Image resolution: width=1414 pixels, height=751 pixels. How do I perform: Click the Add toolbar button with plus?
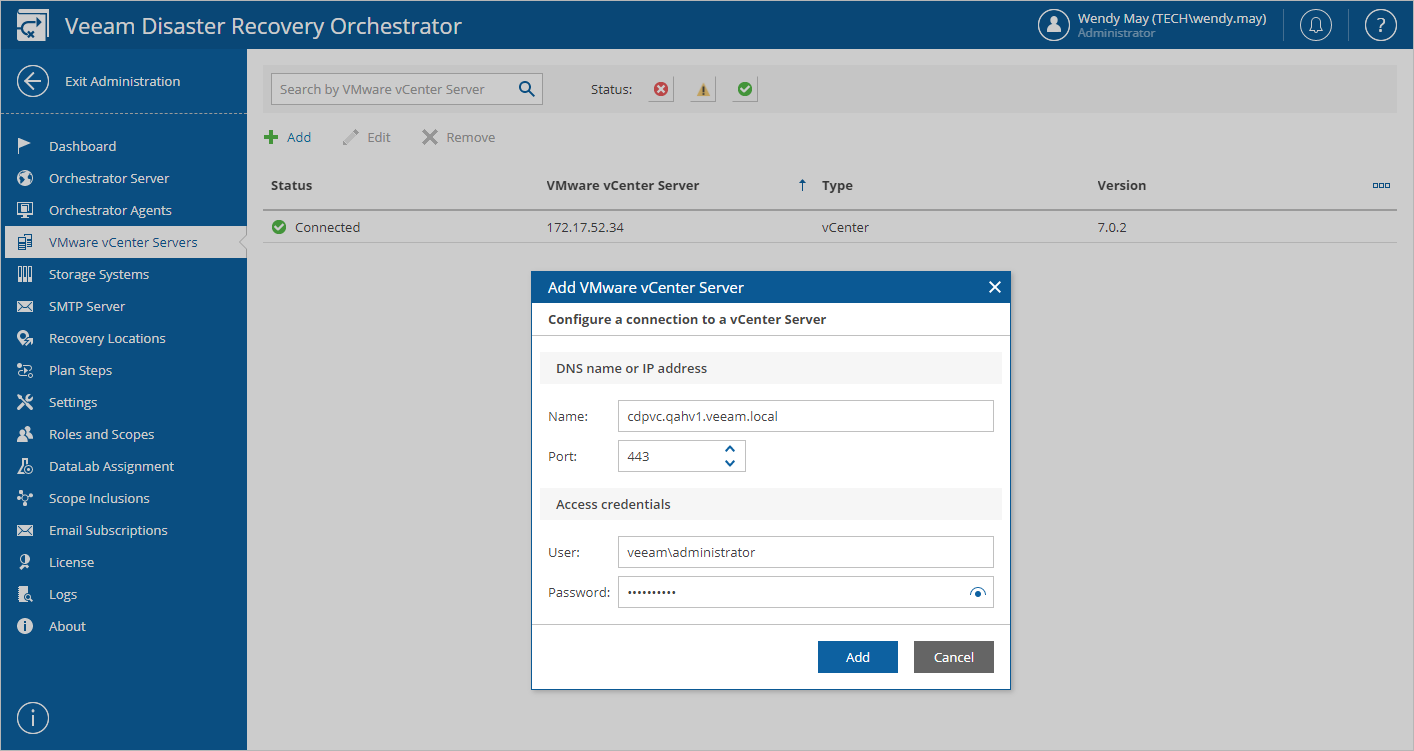[288, 137]
